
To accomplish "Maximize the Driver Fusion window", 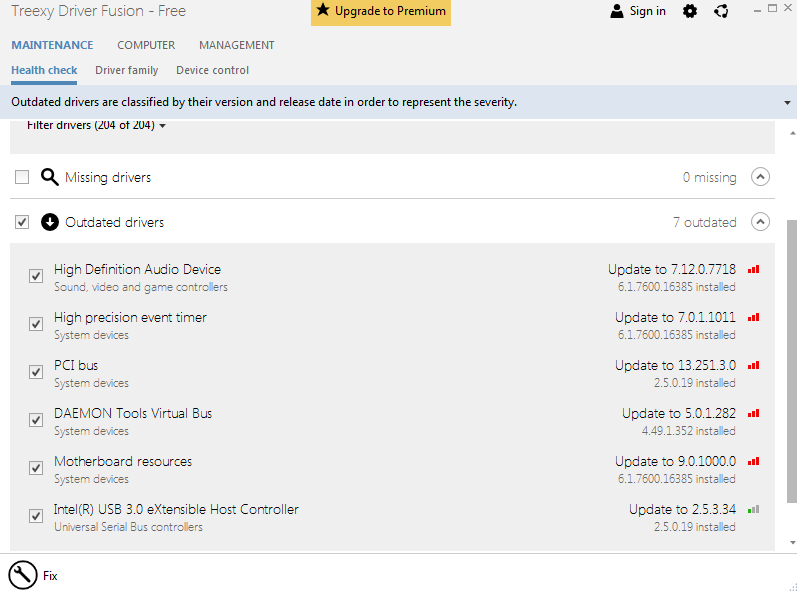I will point(772,9).
